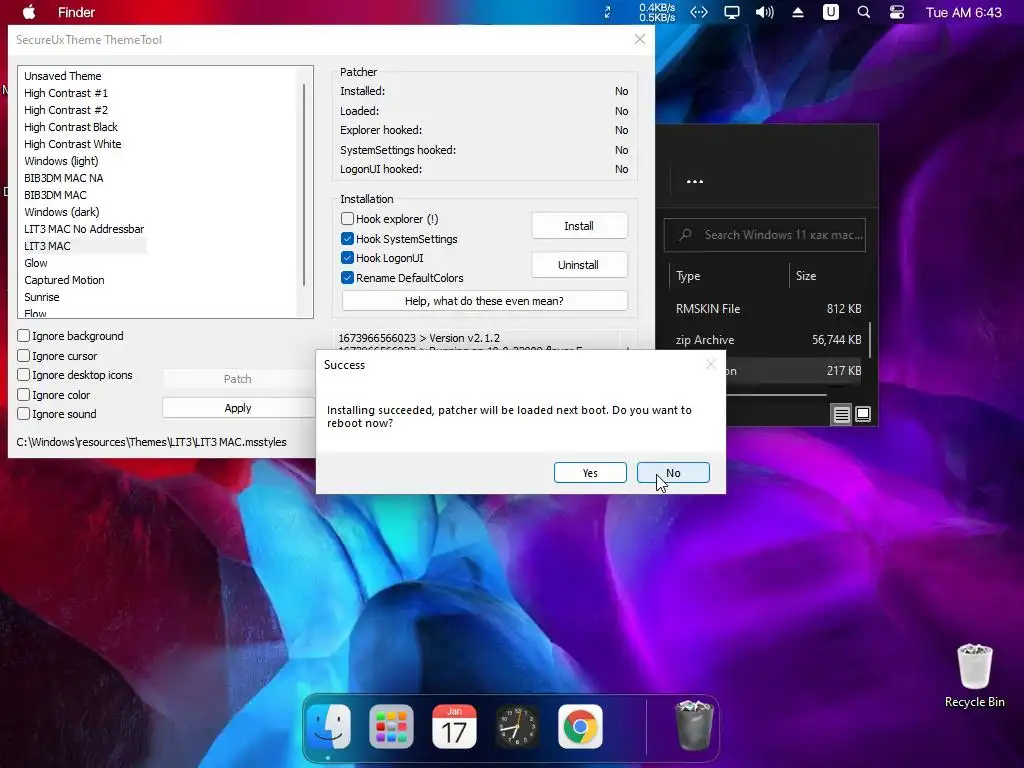Viewport: 1024px width, 768px height.
Task: Check Ignore cursor option
Action: [24, 356]
